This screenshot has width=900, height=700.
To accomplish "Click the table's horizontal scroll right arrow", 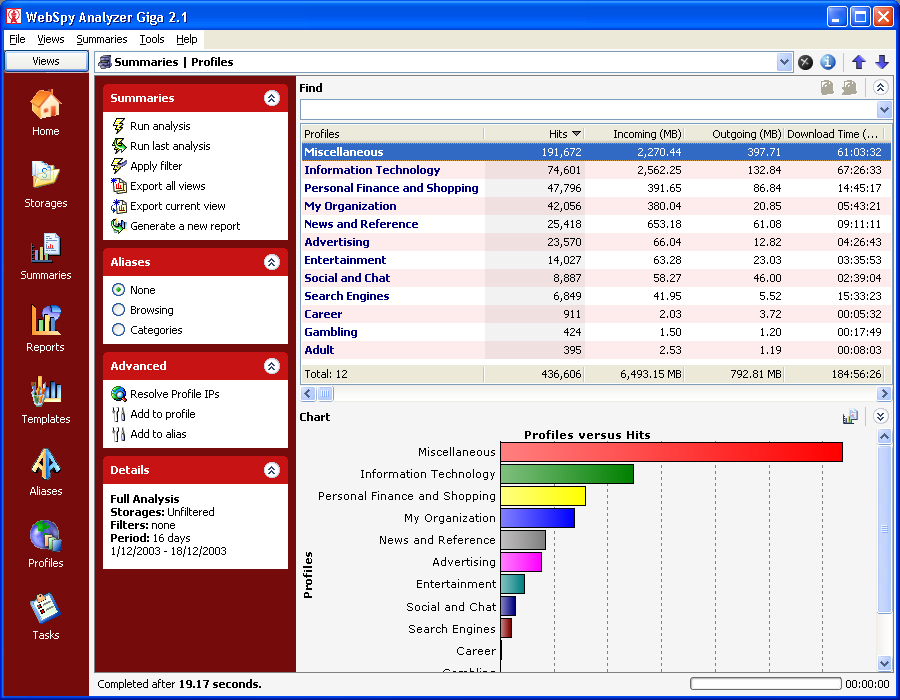I will point(884,393).
